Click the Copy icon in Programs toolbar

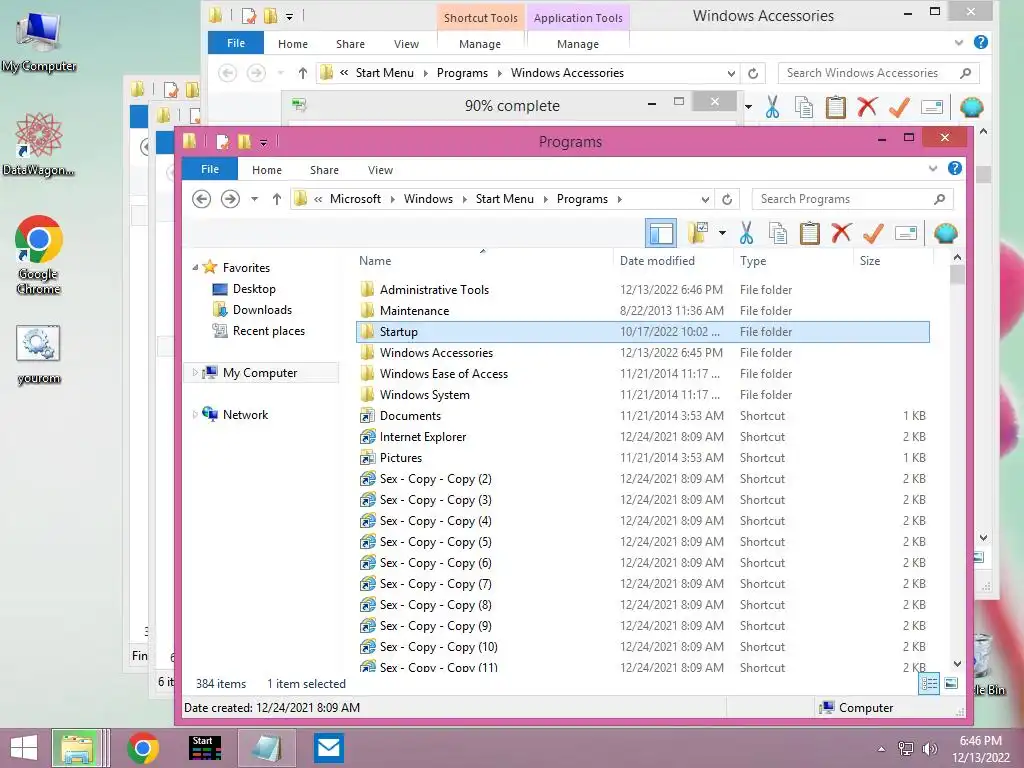778,233
